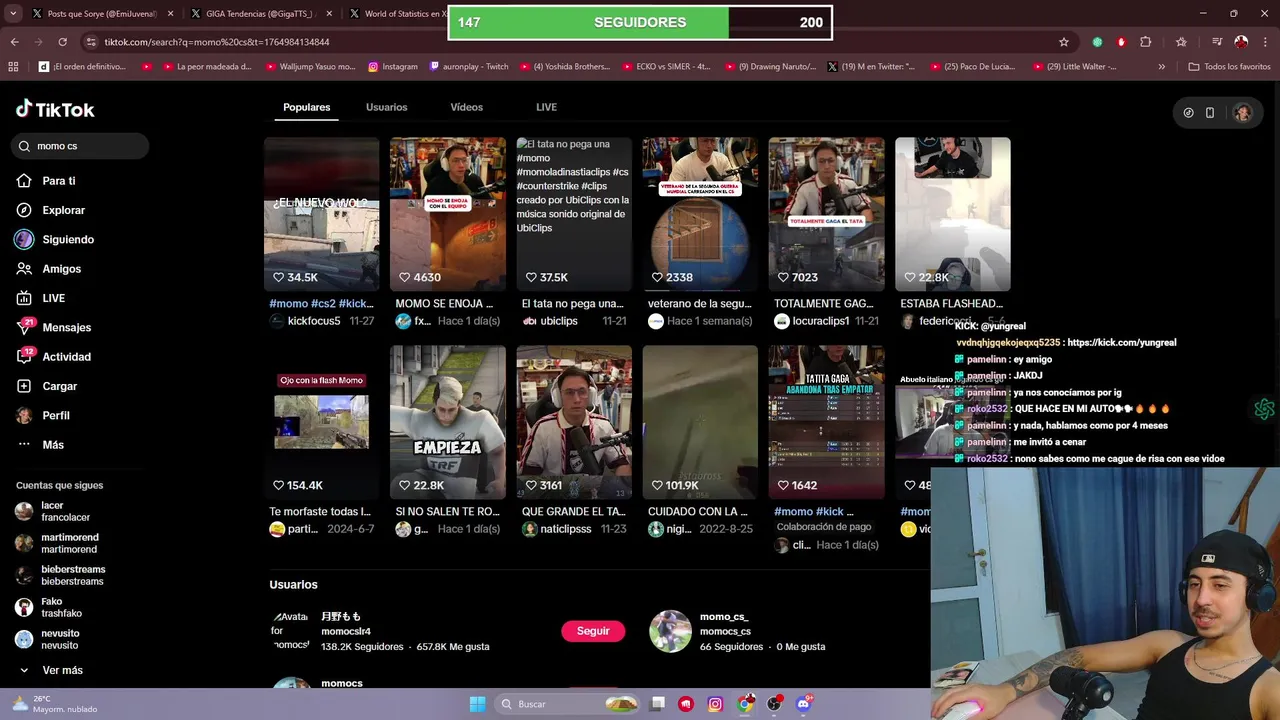Open CUIDADO CON LA video 101.9K likes

[x=700, y=422]
